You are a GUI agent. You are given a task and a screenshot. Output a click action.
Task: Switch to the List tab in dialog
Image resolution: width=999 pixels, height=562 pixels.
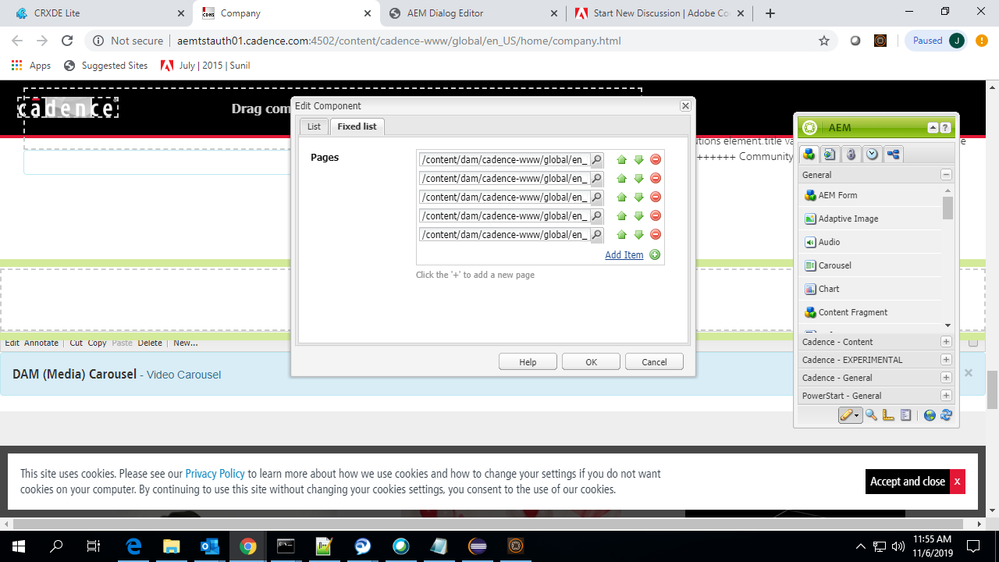pyautogui.click(x=314, y=127)
